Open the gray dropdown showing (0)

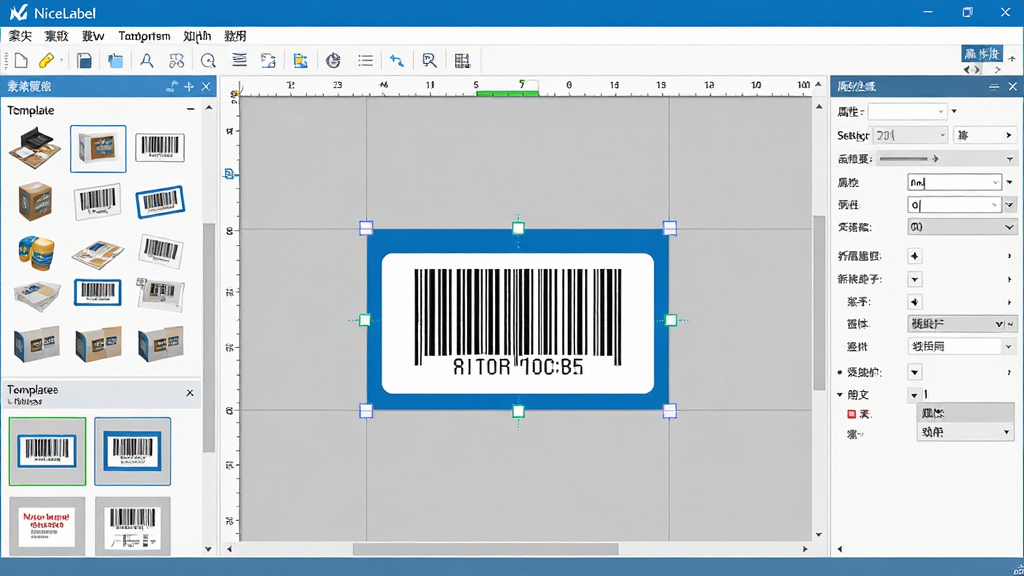962,227
